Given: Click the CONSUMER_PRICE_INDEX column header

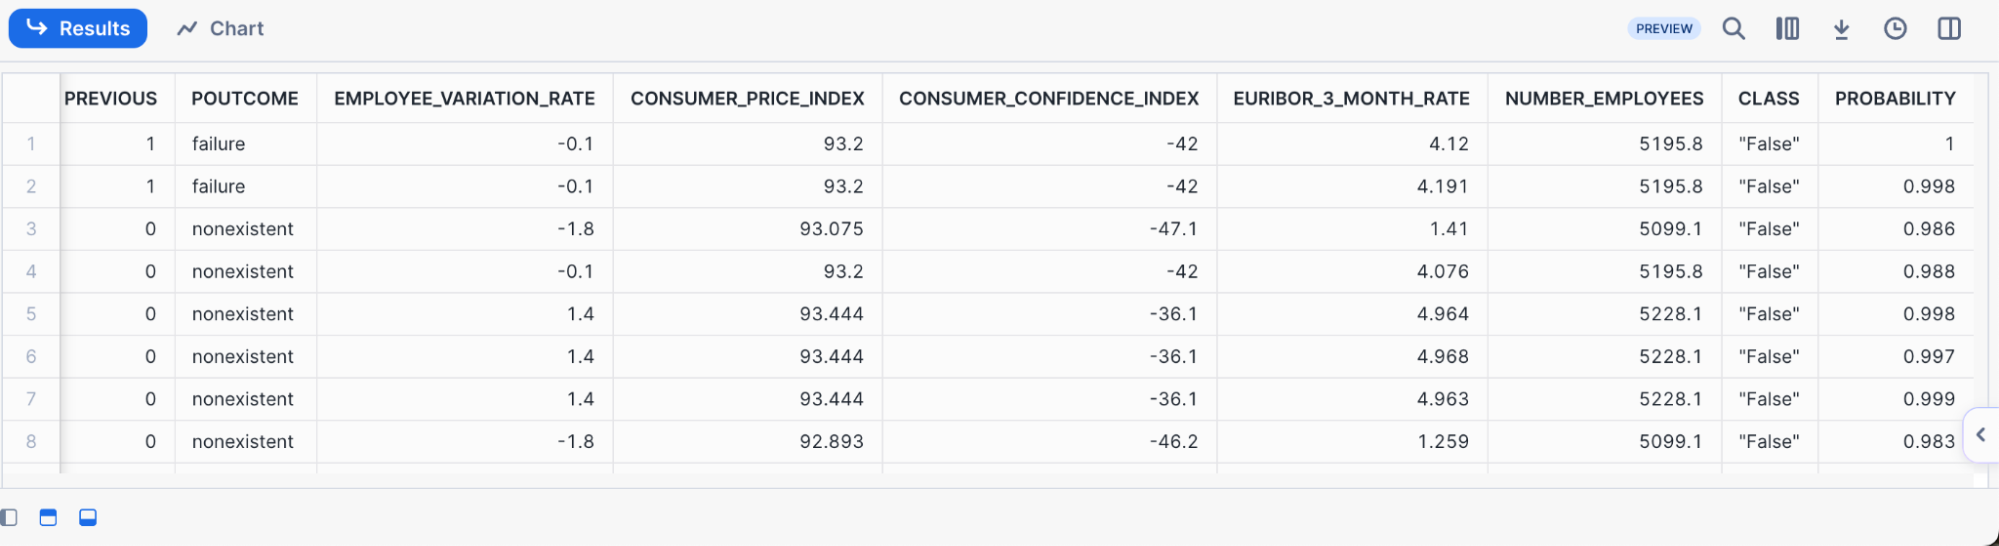Looking at the screenshot, I should point(747,98).
